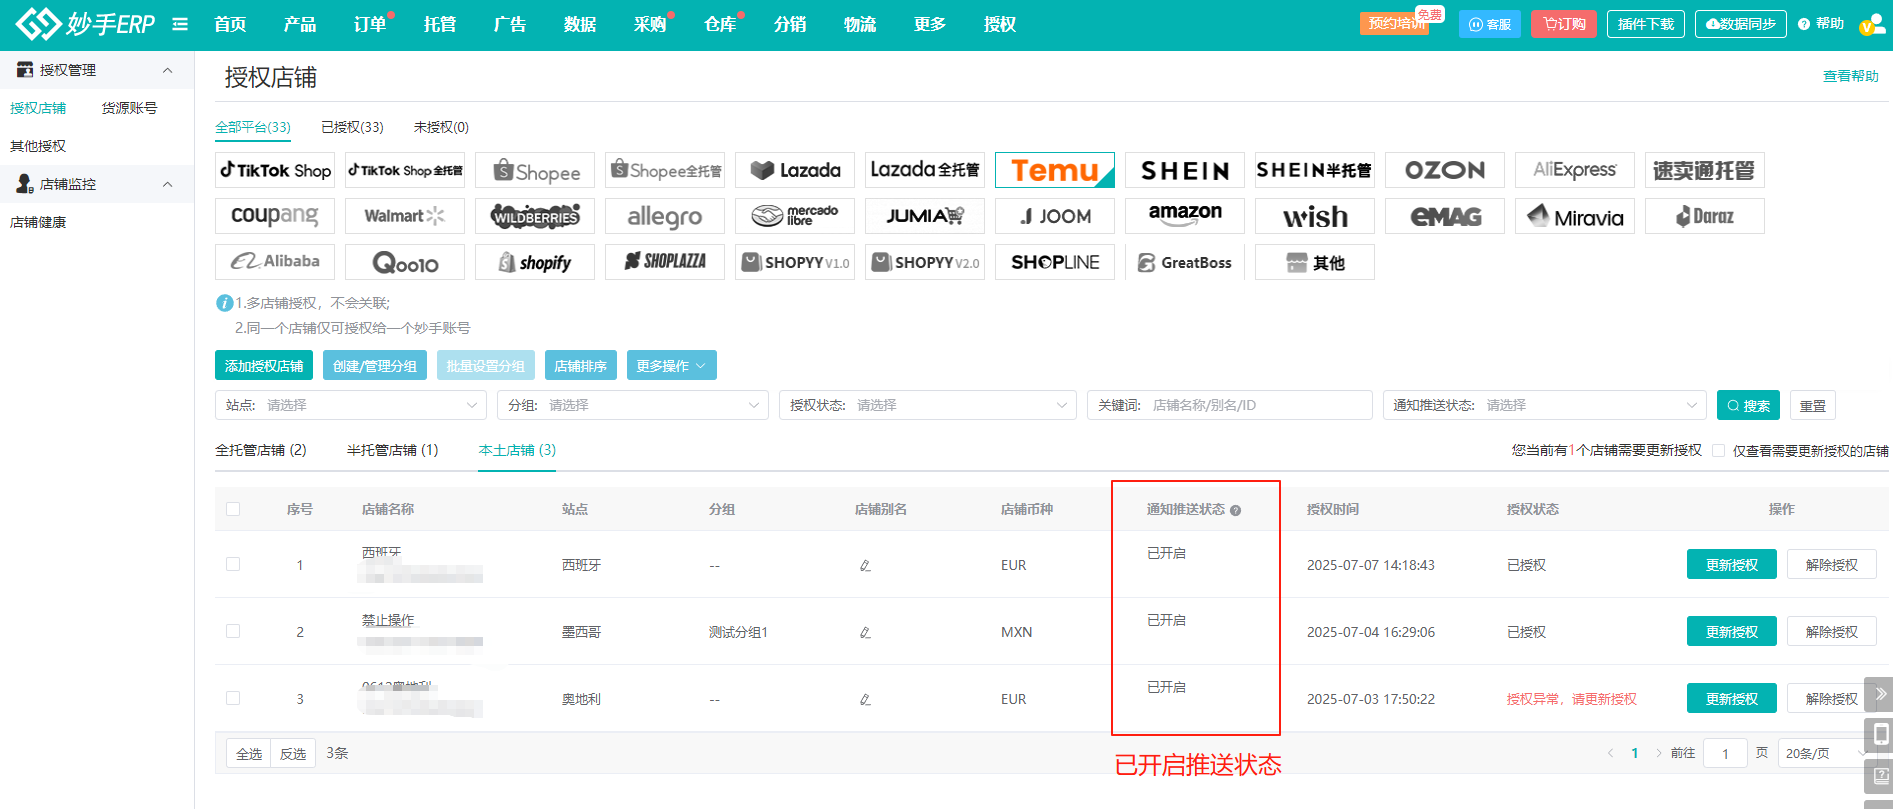The width and height of the screenshot is (1893, 809).
Task: Open the 分组 group dropdown
Action: 633,405
